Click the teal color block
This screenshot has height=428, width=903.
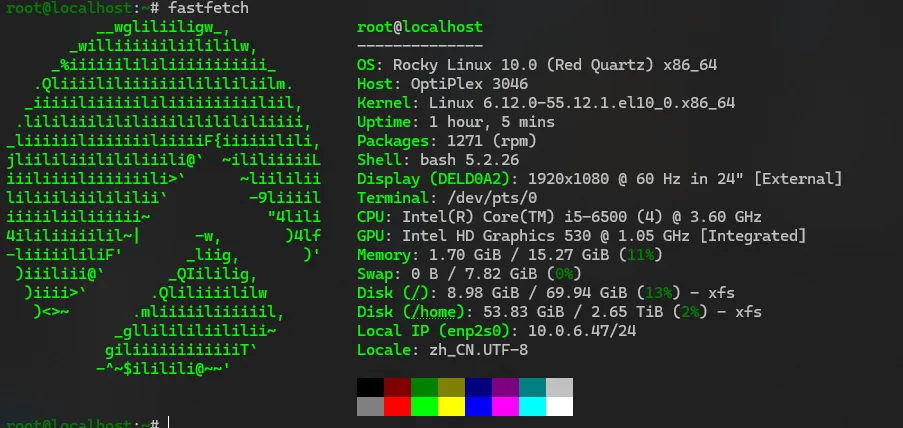click(532, 387)
